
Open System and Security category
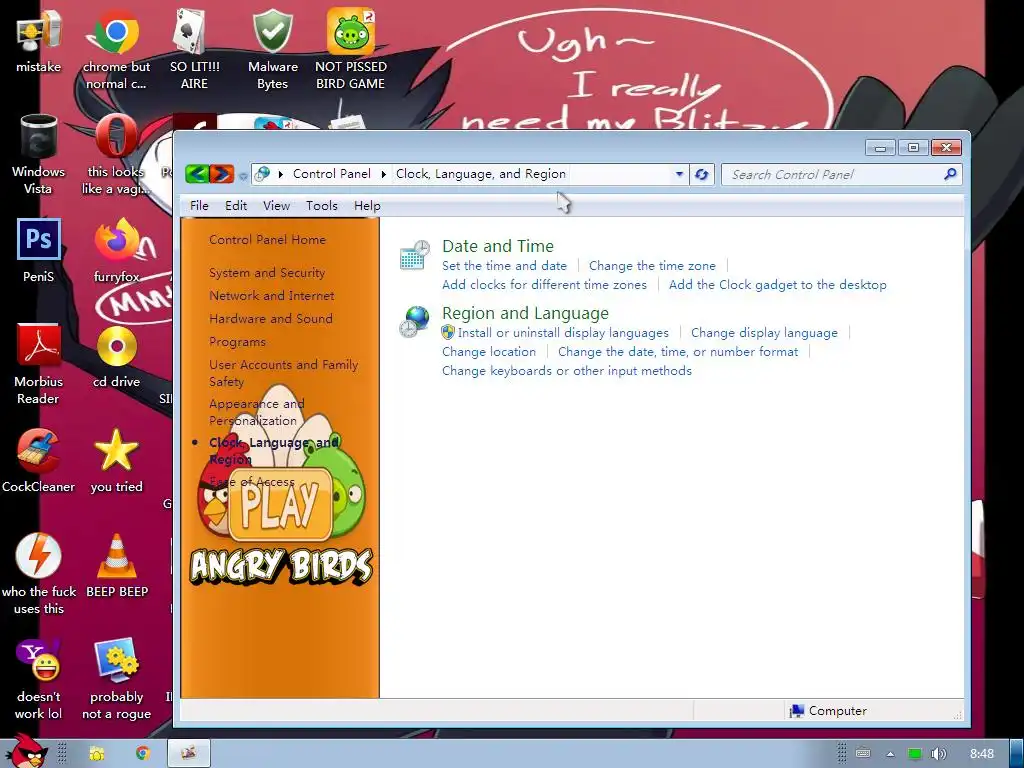(x=266, y=273)
